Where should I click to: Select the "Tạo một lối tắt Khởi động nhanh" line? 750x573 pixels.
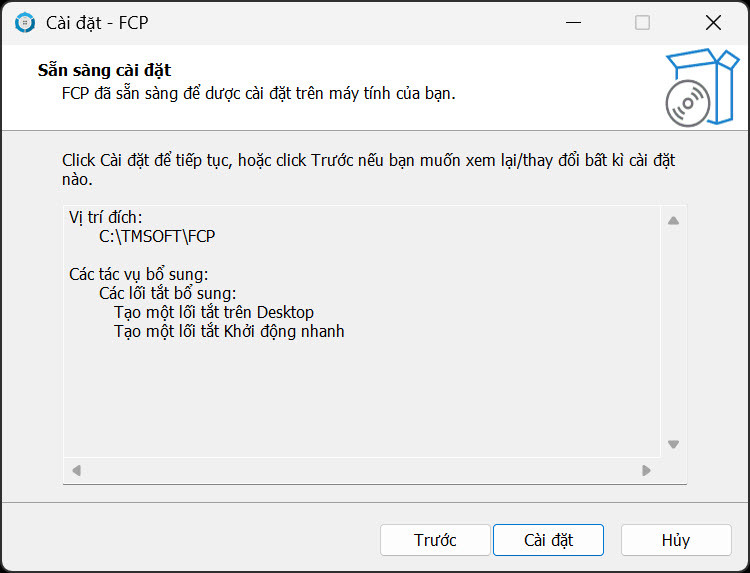tap(229, 331)
